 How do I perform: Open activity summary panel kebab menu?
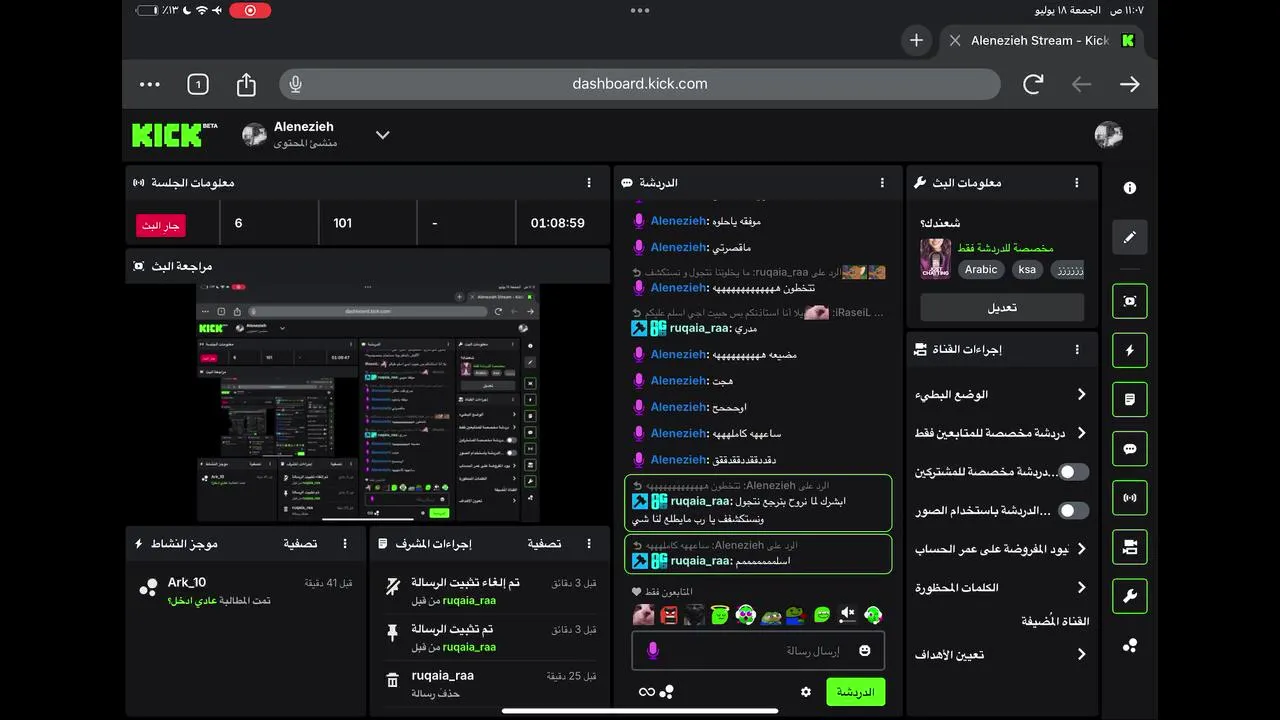(345, 543)
